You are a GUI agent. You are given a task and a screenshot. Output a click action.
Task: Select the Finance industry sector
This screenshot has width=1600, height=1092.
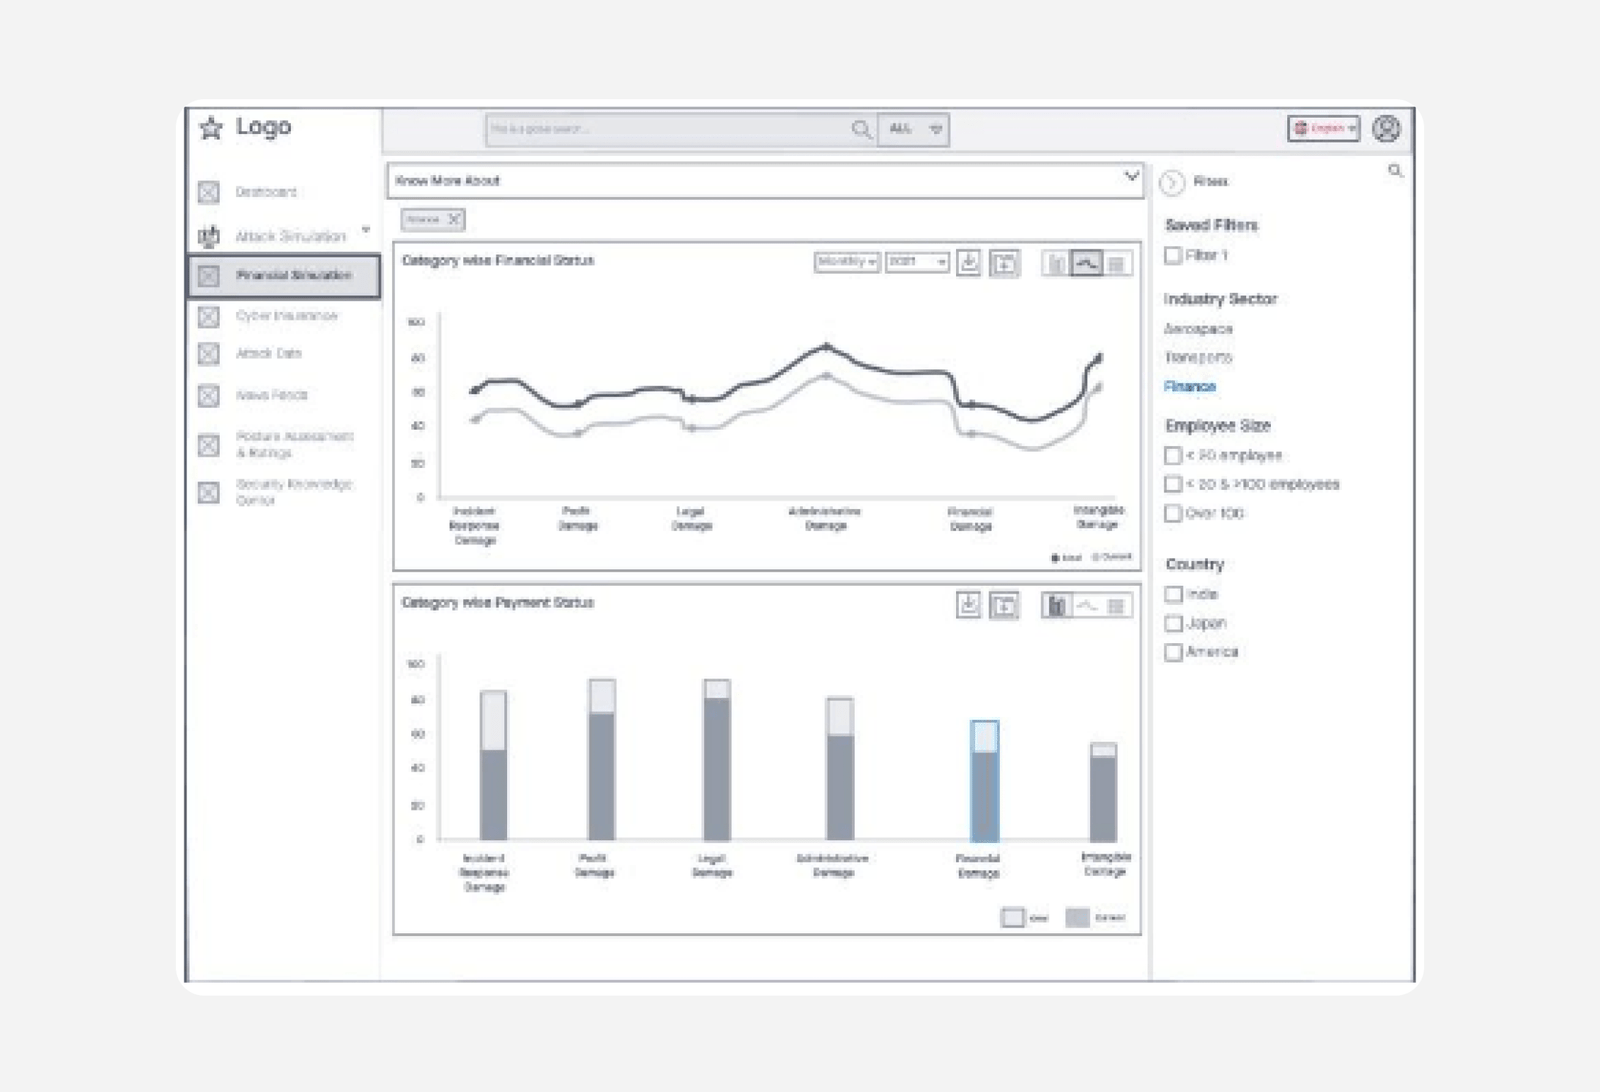click(1190, 387)
